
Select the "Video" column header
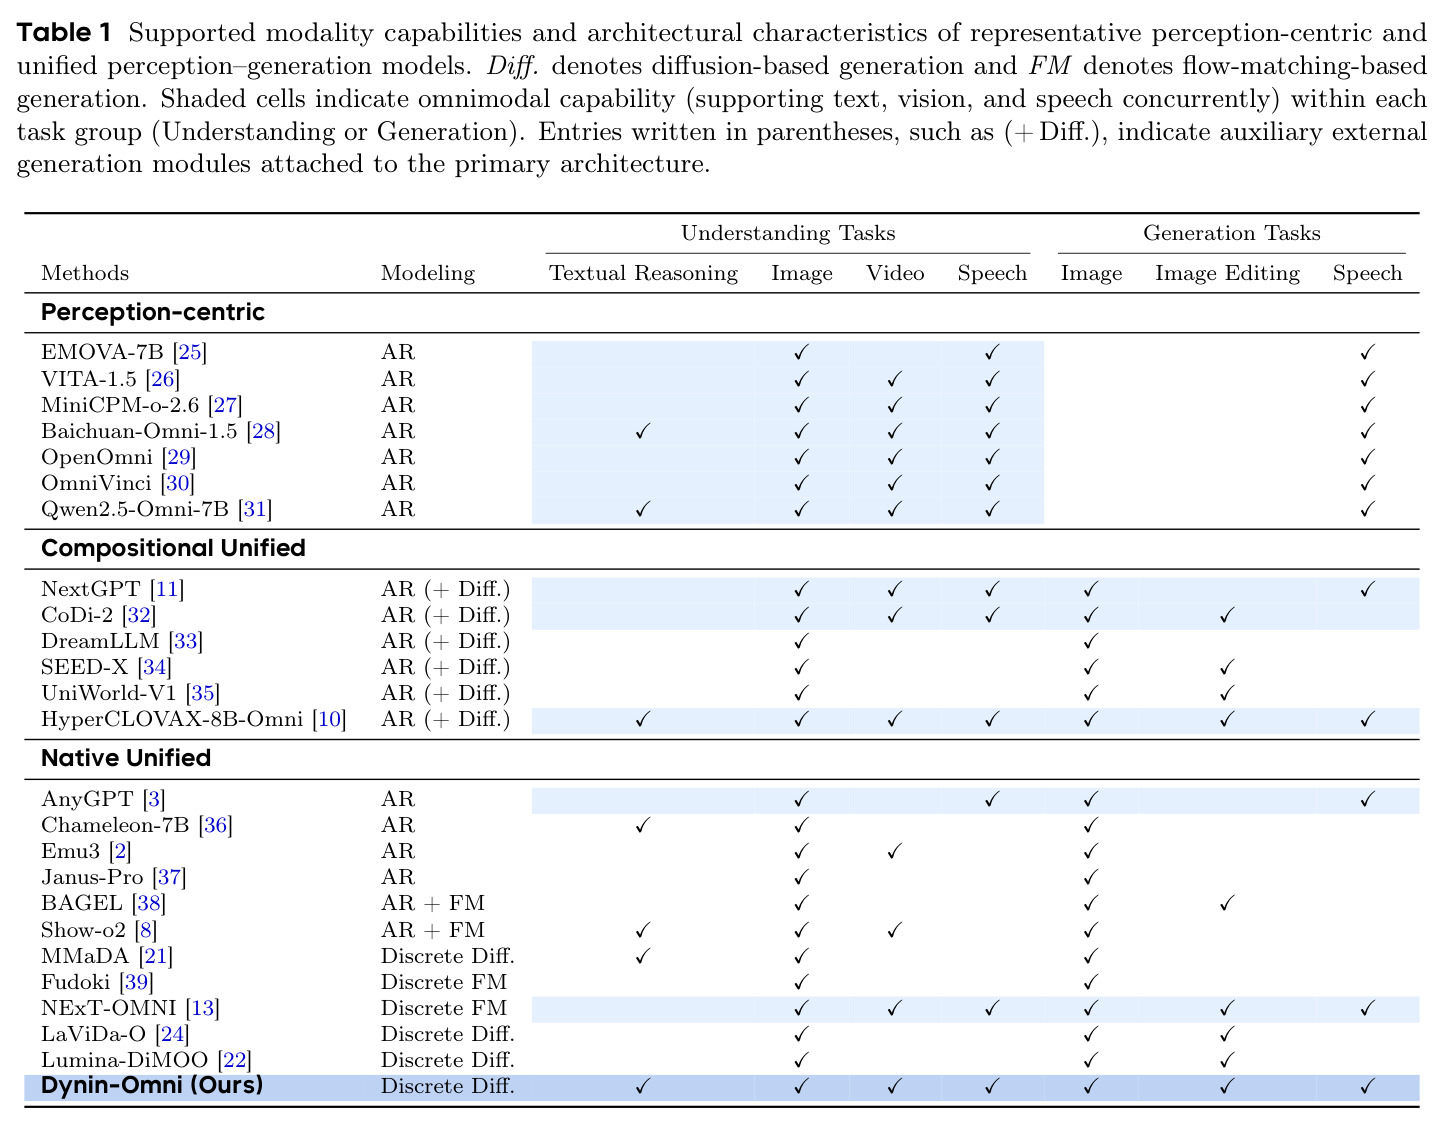[x=895, y=273]
